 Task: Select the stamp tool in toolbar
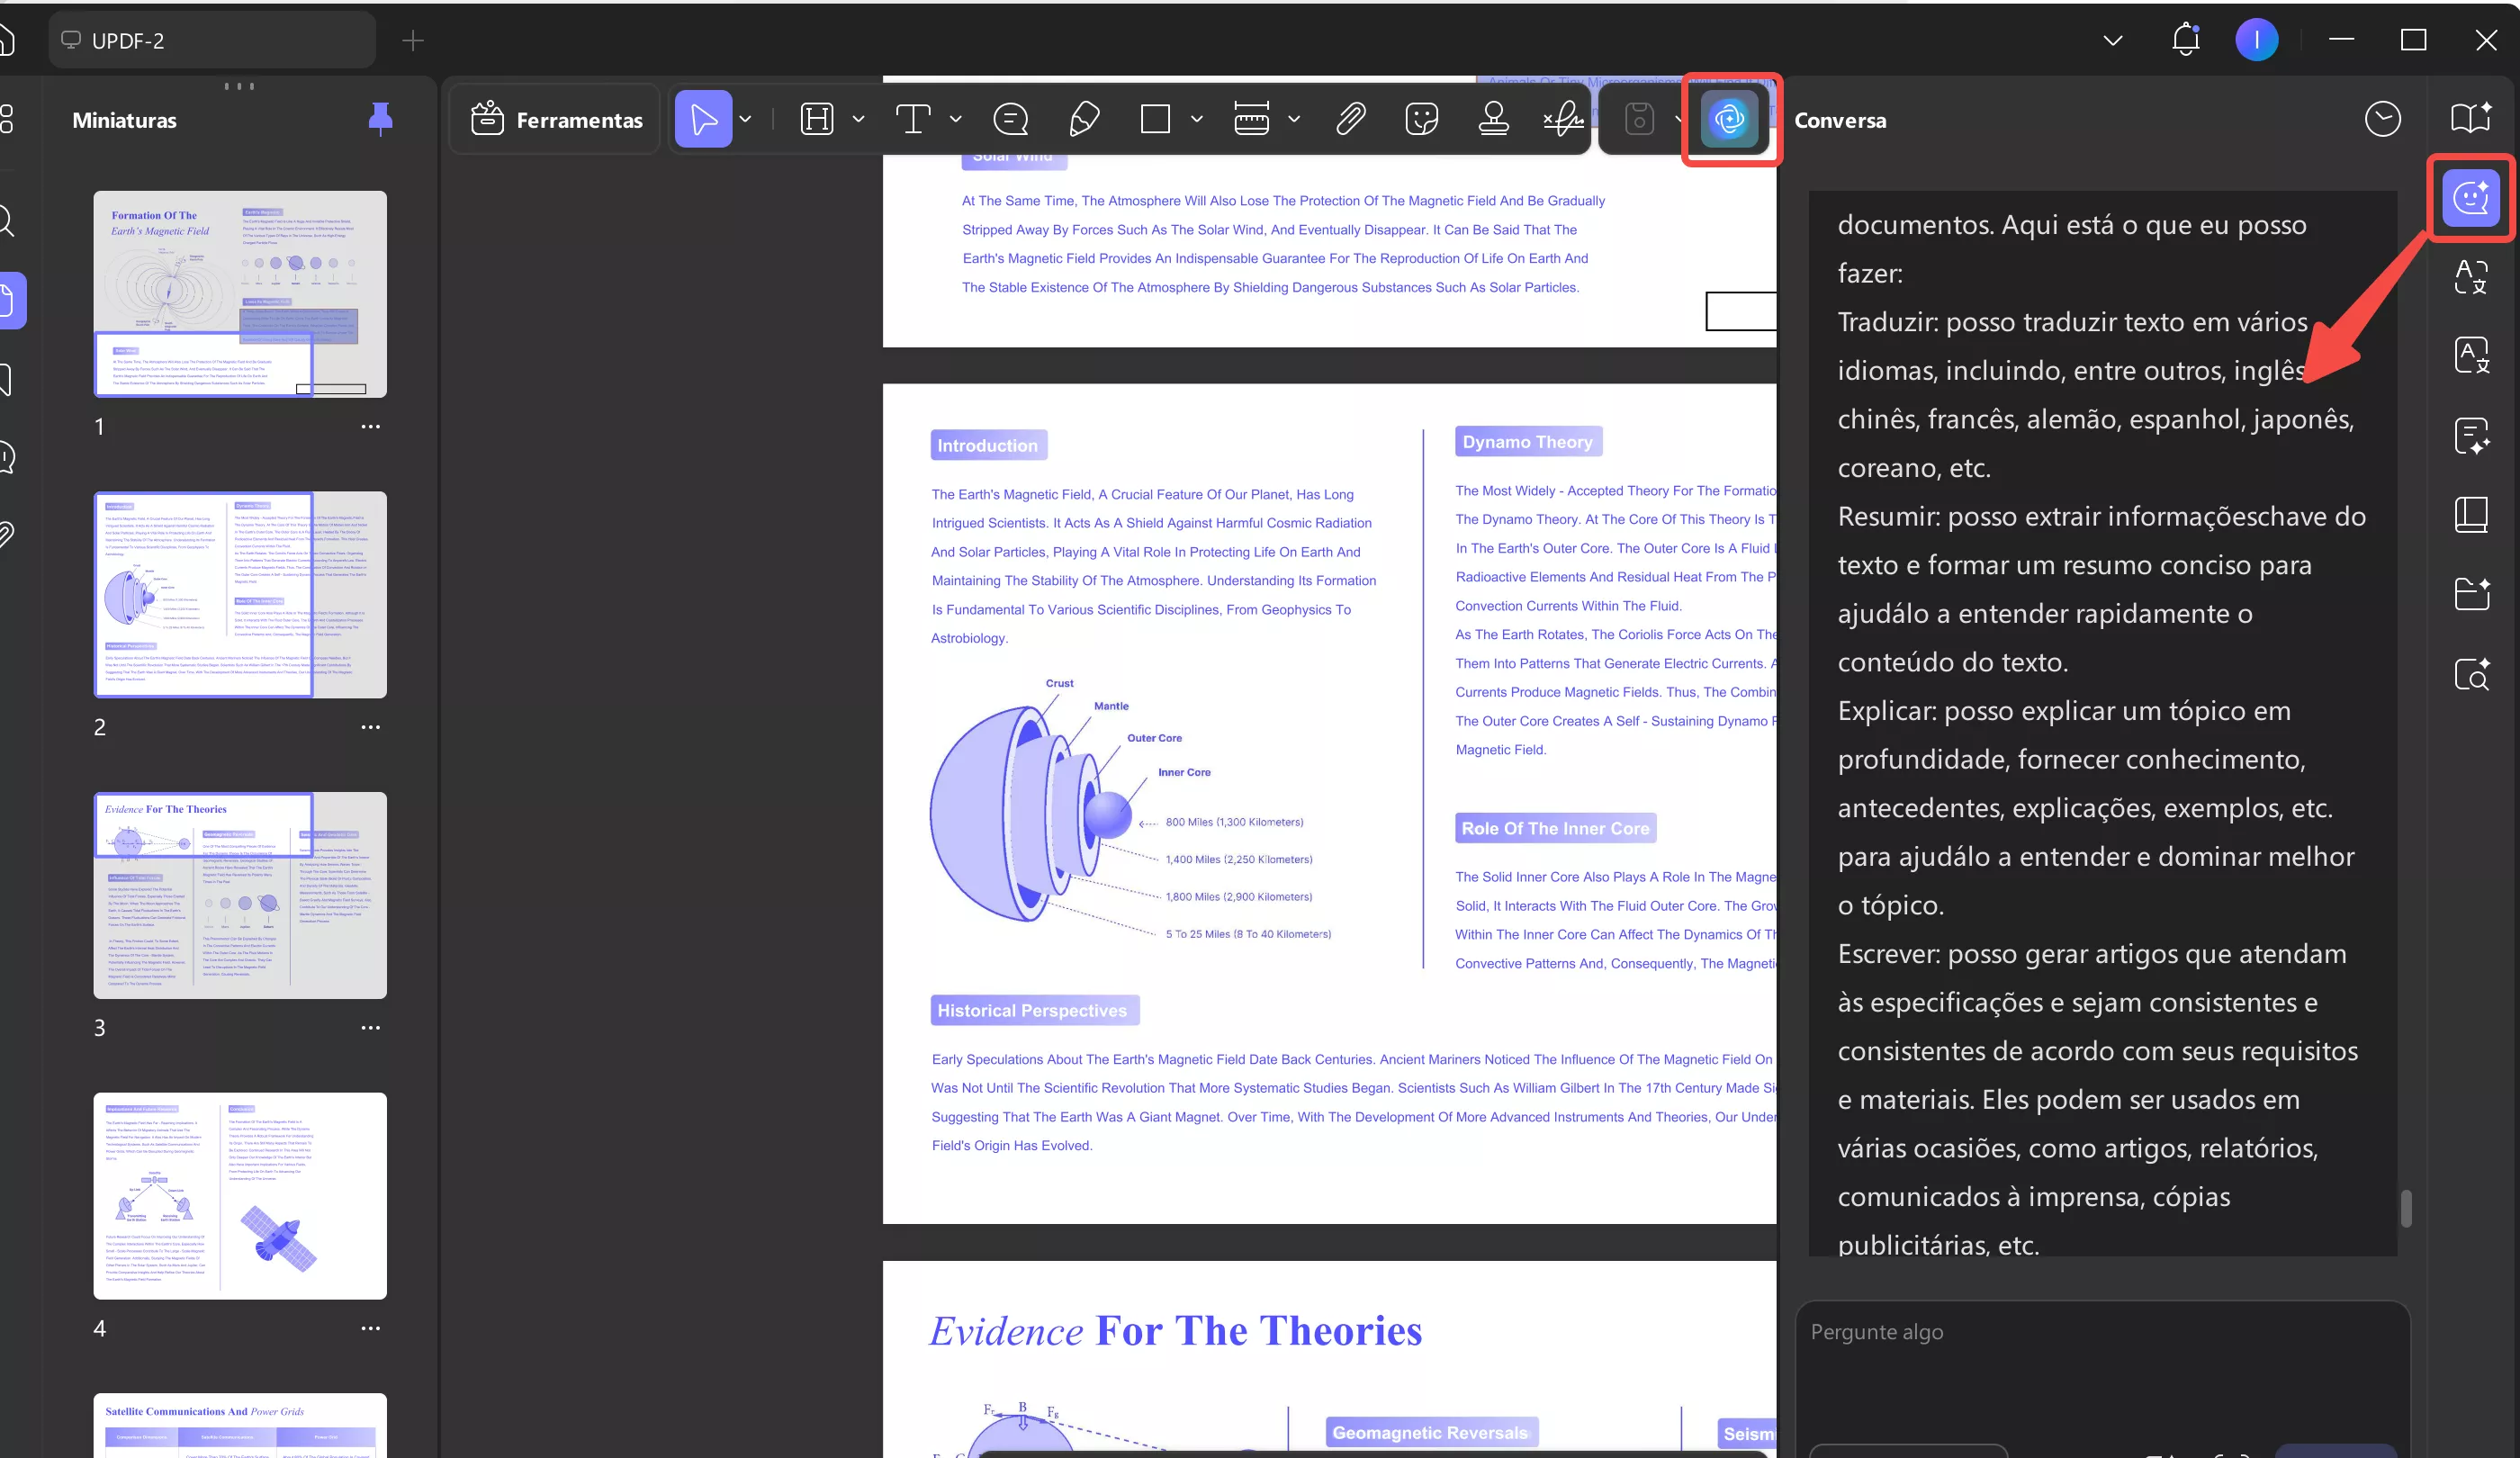pos(1493,120)
